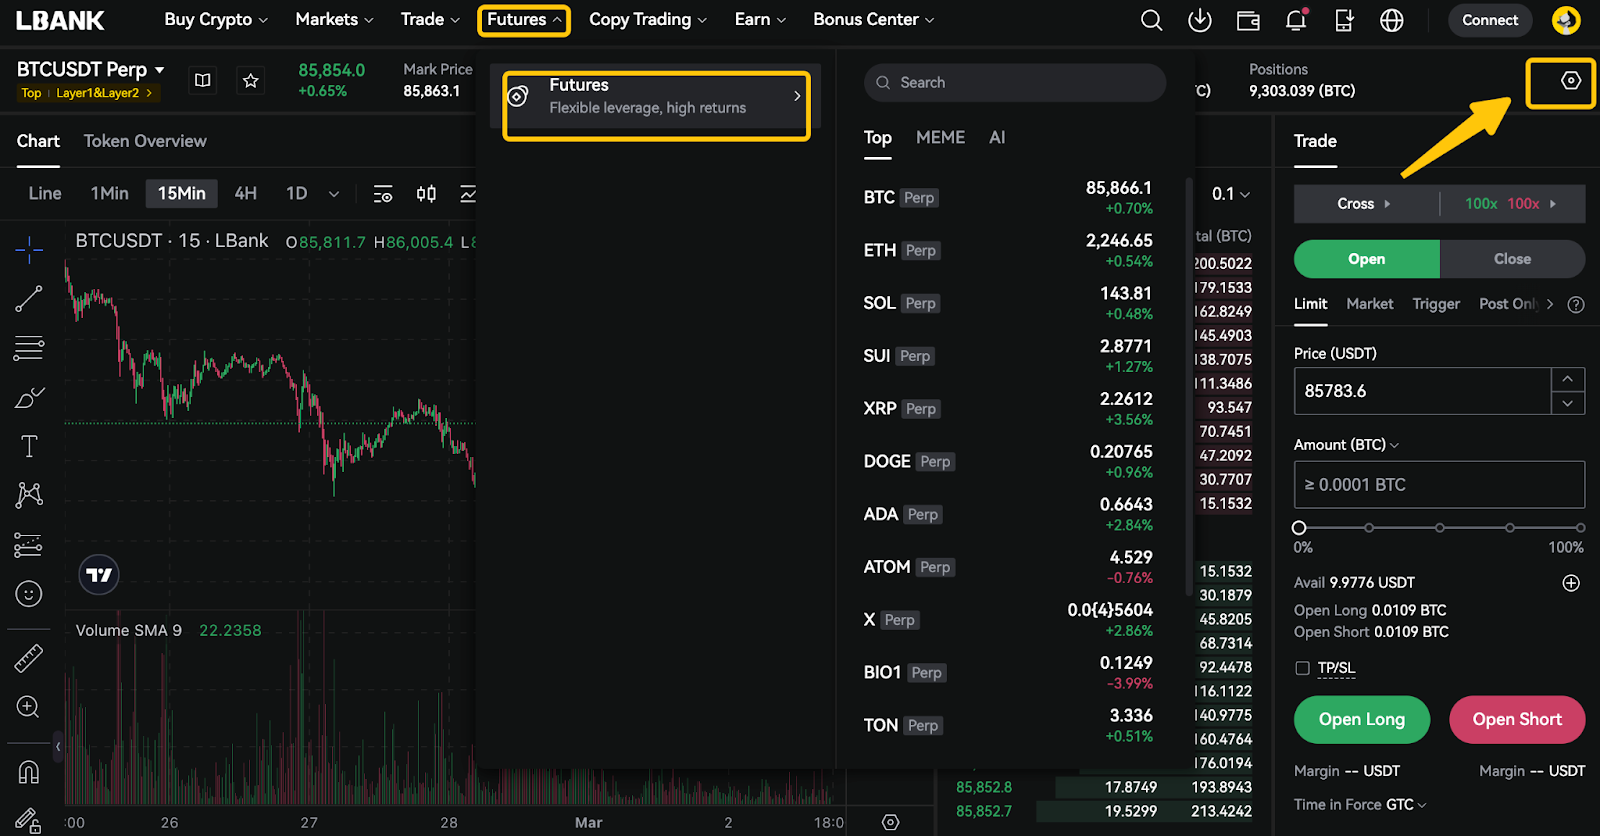The height and width of the screenshot is (836, 1600).
Task: Select the AI category tab
Action: click(x=997, y=138)
